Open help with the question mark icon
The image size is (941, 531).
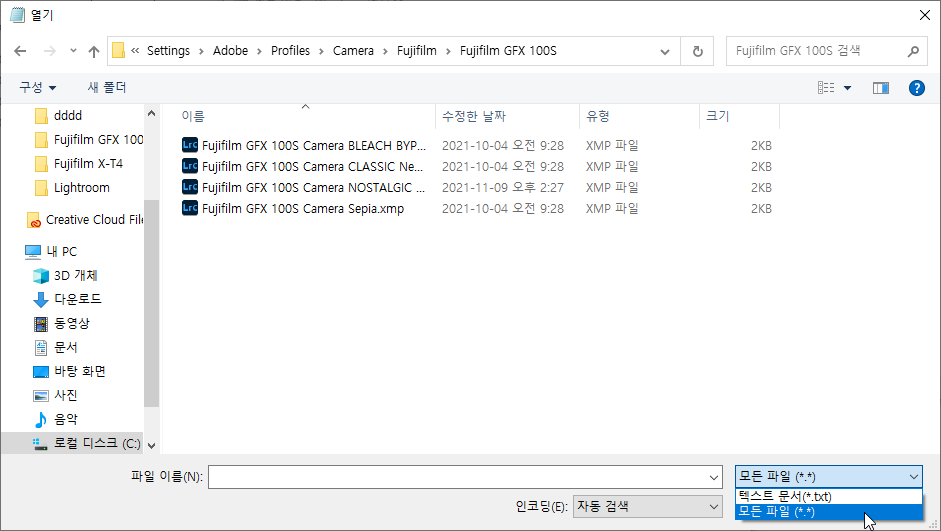[x=916, y=88]
